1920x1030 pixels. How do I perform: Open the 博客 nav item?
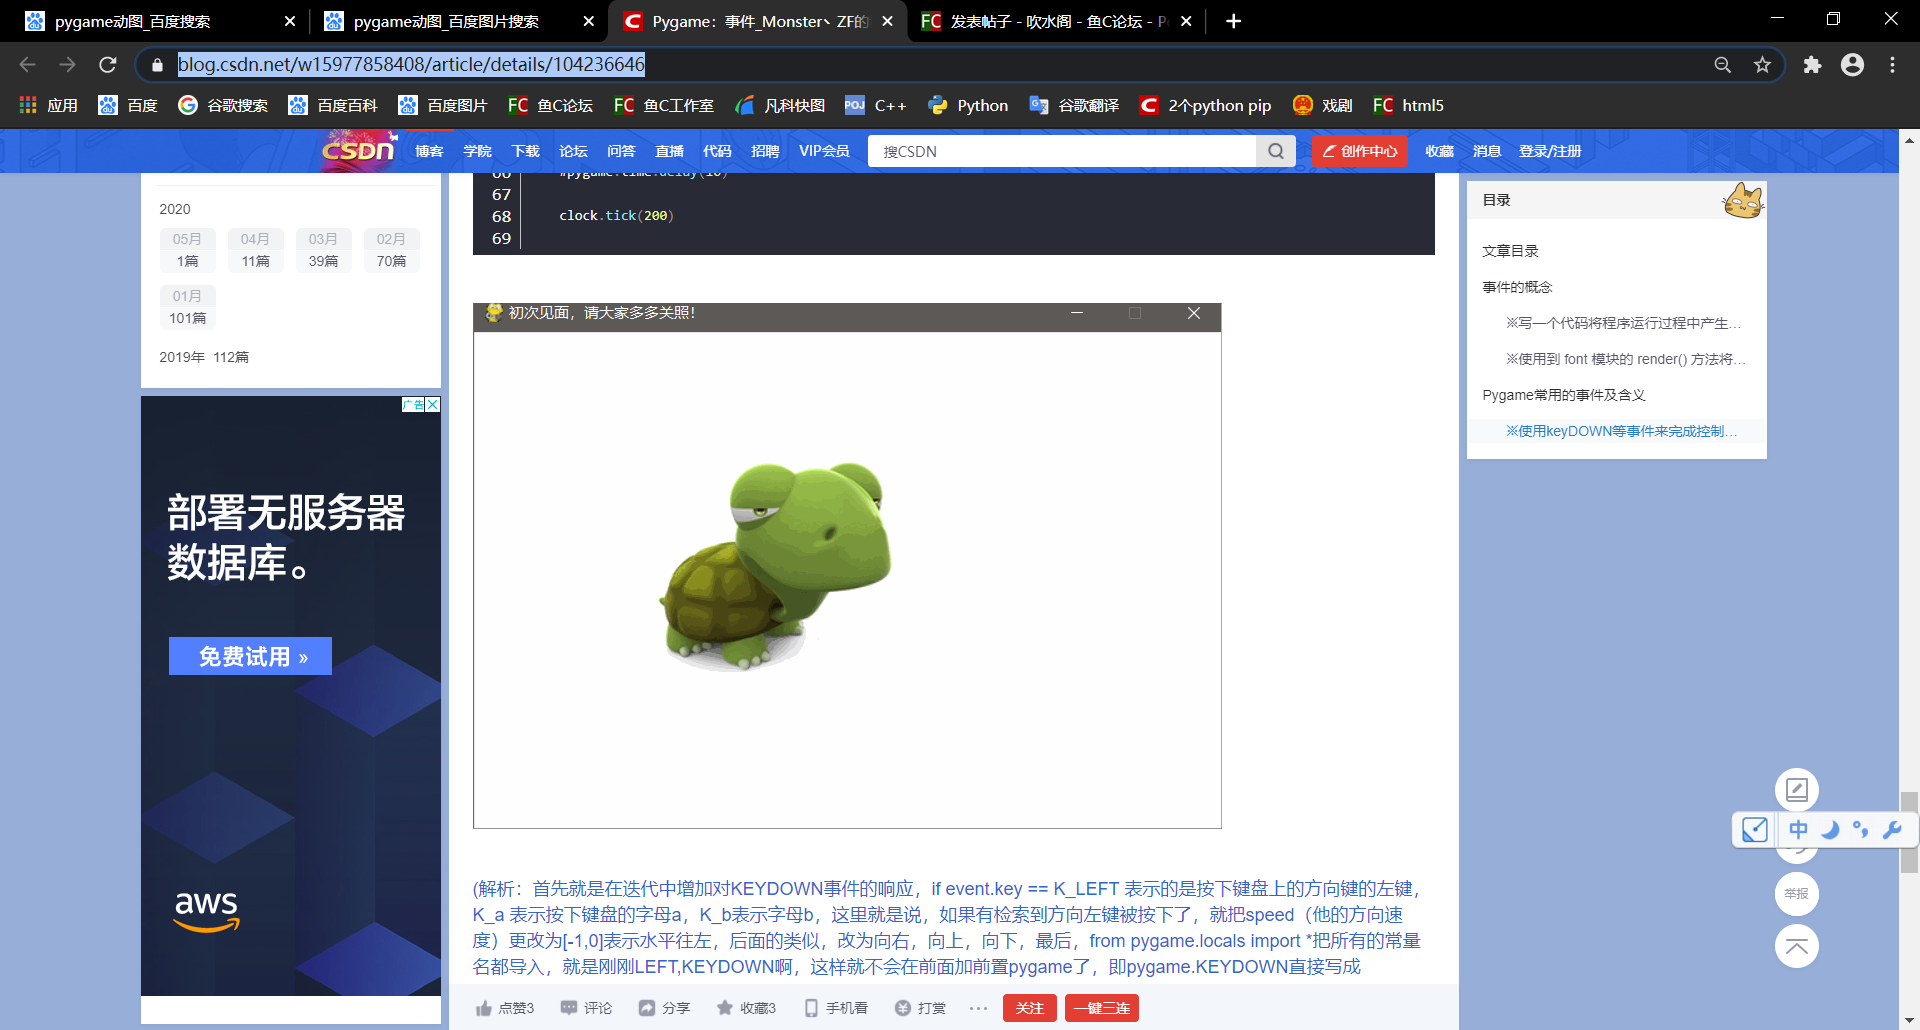pos(429,151)
